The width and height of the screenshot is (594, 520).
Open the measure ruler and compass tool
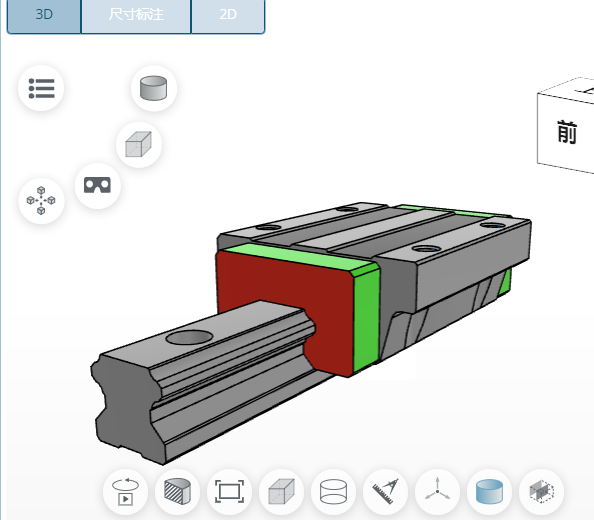pos(385,492)
